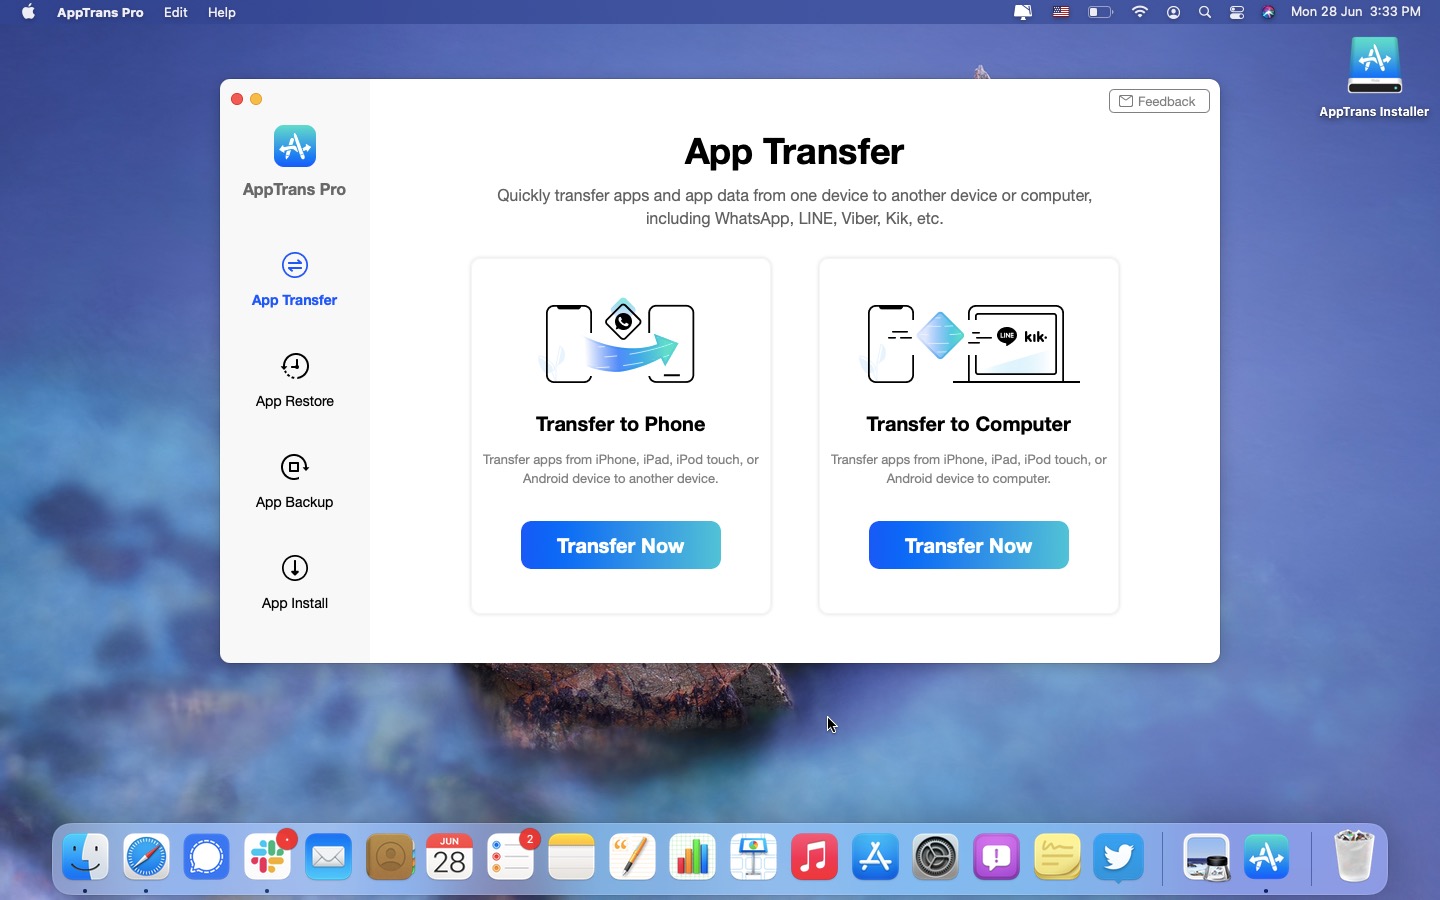Open Mail app in the Dock
This screenshot has height=900, width=1440.
[x=329, y=858]
